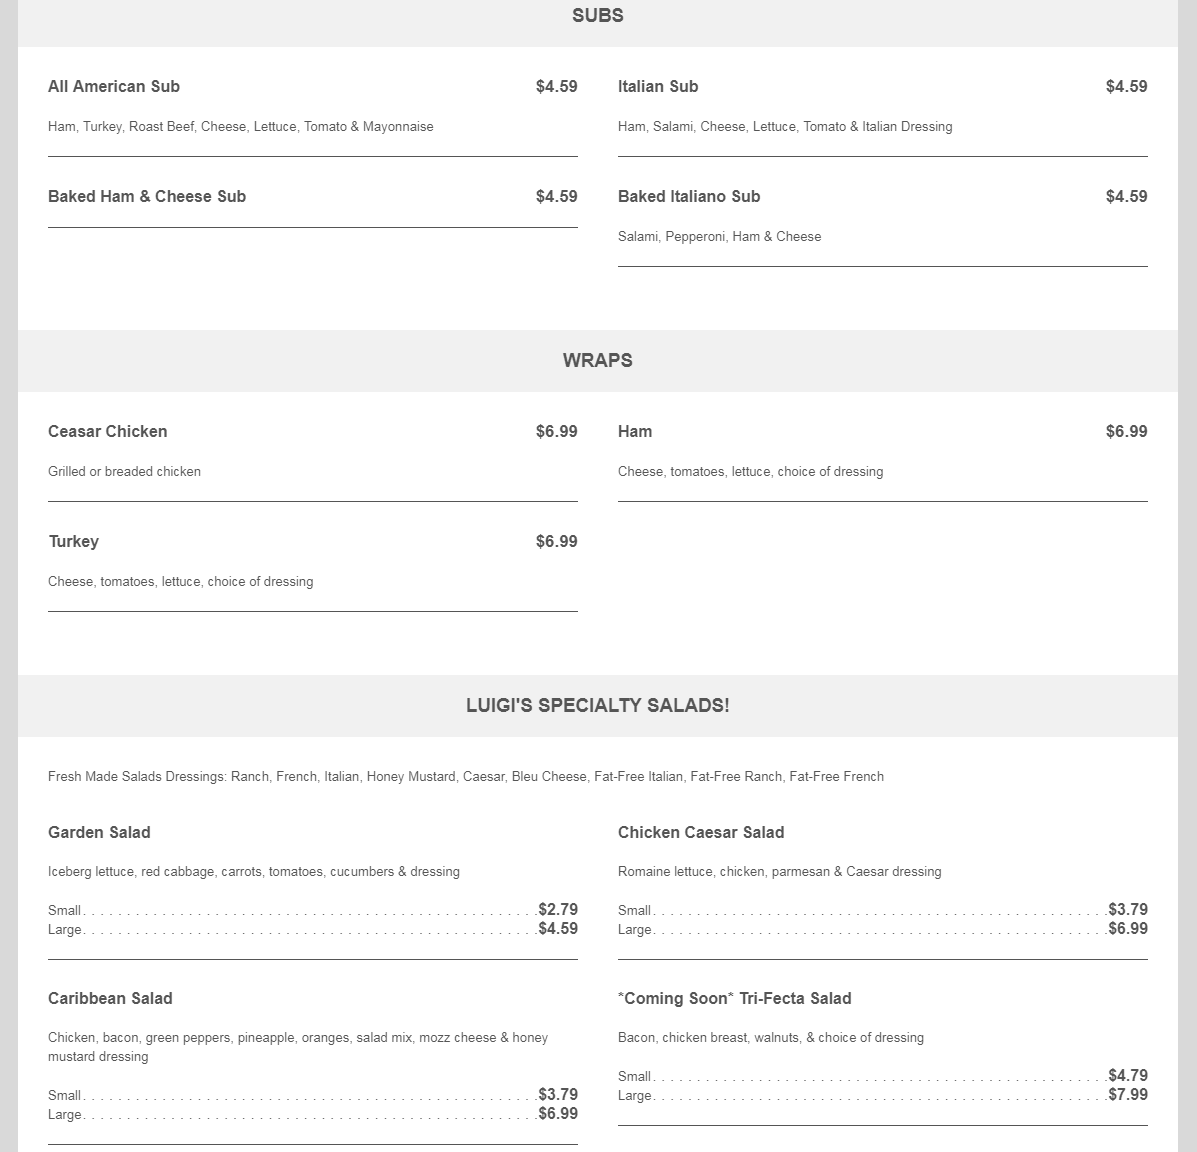Click the Tri-Fecta Salad Large $7.99 price
The image size is (1197, 1152).
(1128, 1094)
